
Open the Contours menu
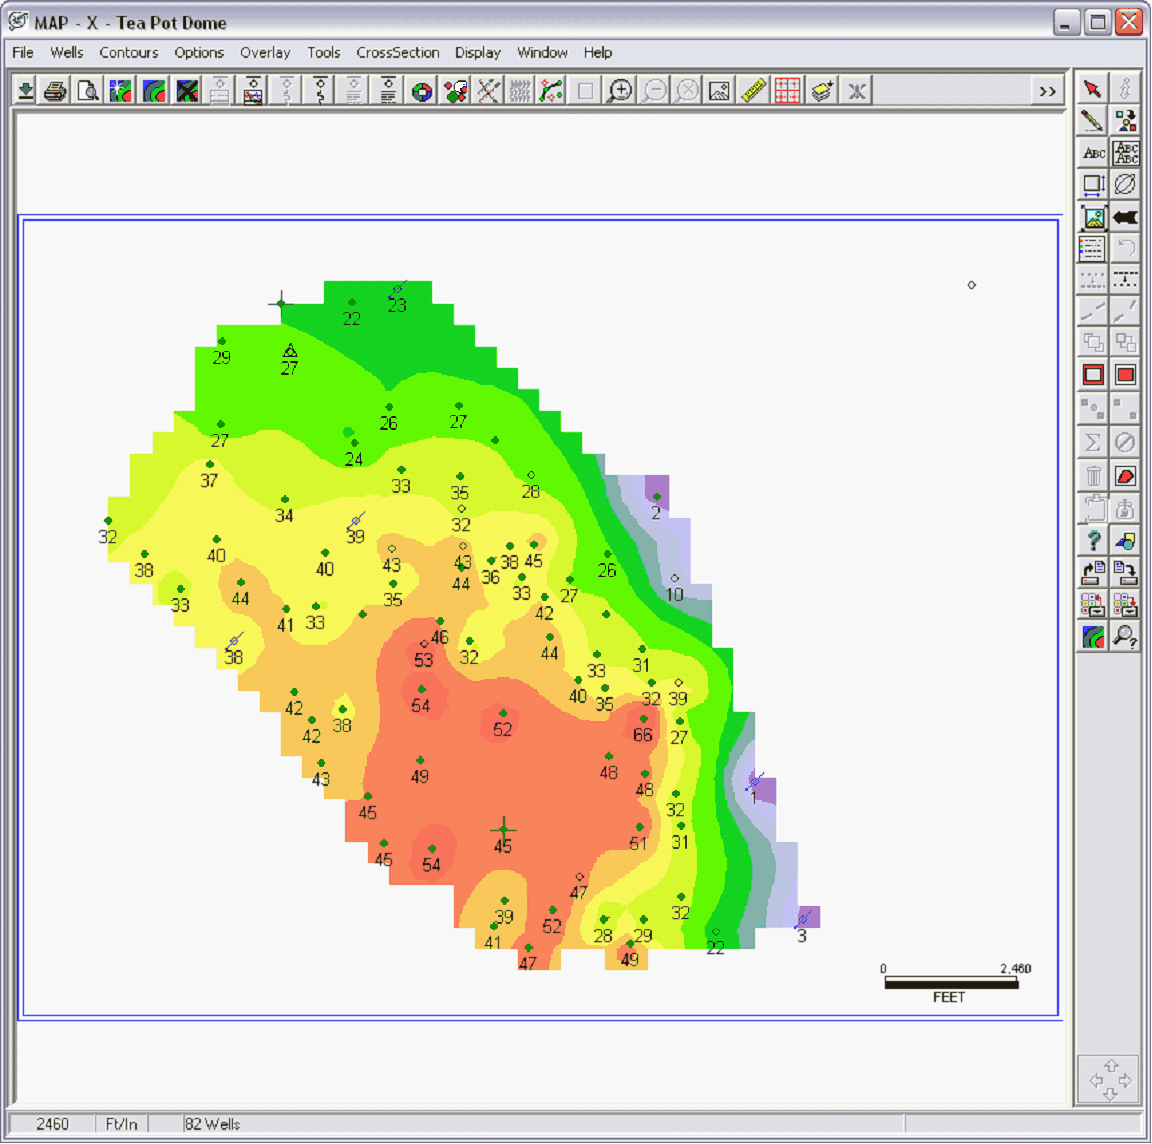[128, 52]
